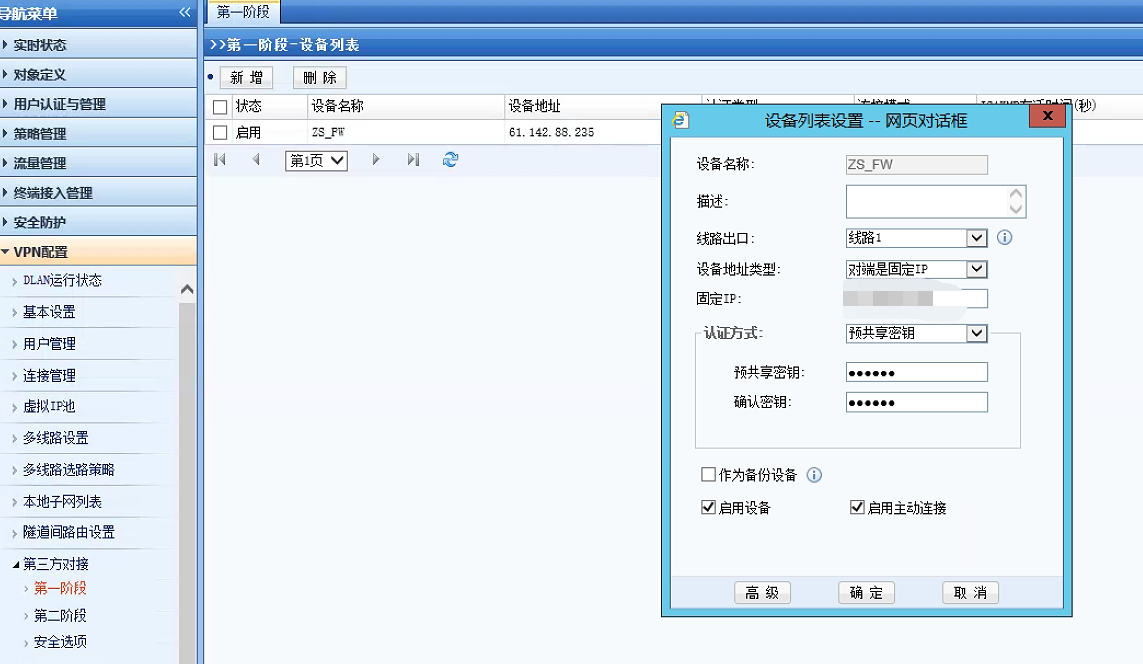This screenshot has height=664, width=1143.
Task: Cancel dialog with 取消 button
Action: 970,593
